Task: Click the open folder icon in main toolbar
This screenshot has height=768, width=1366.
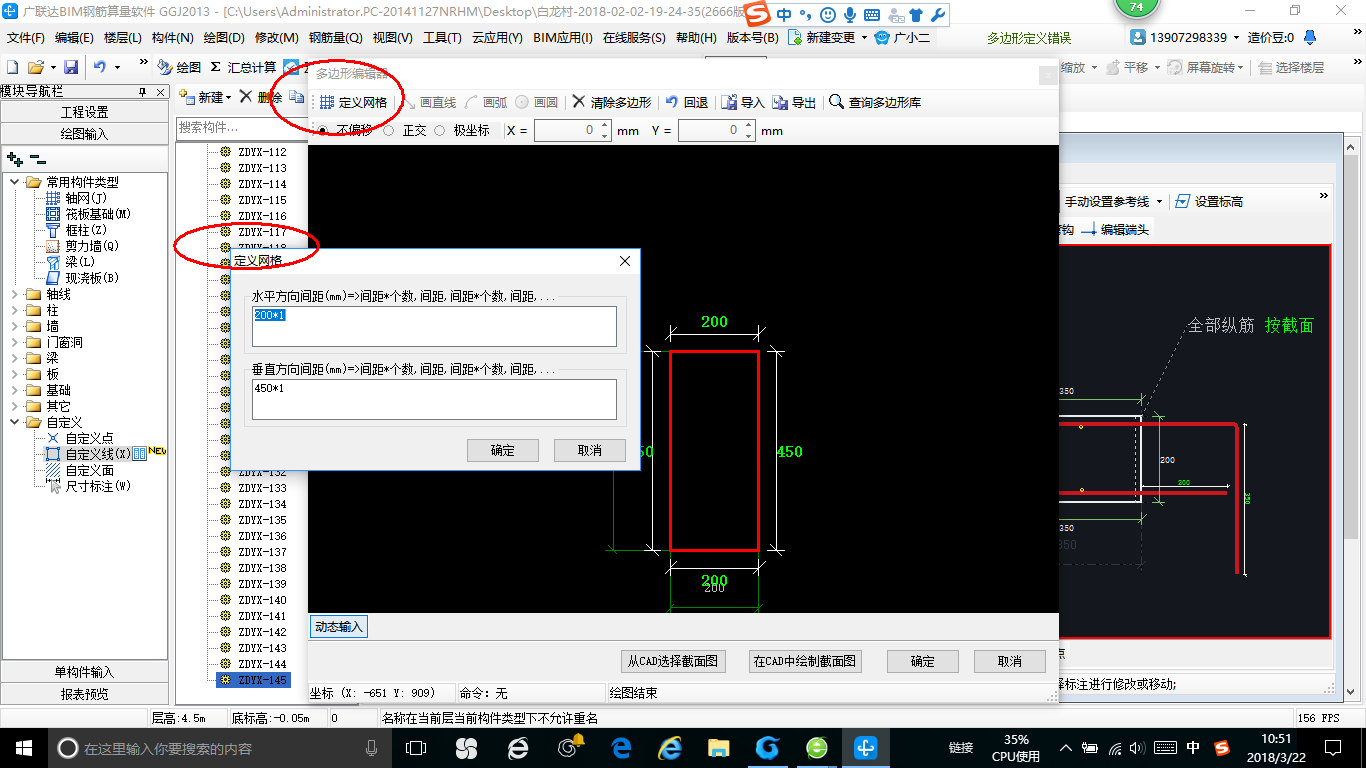Action: (35, 67)
